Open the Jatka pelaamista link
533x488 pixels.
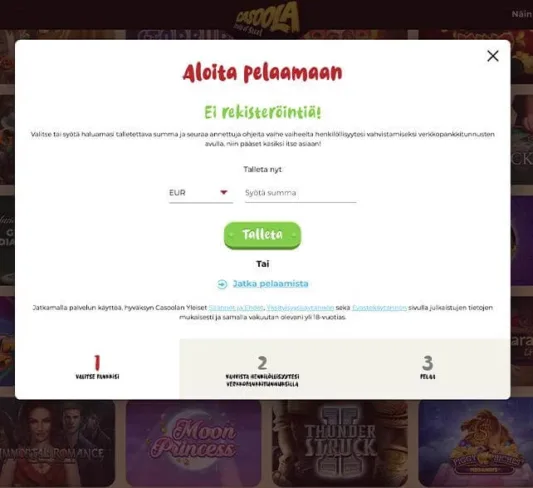pos(271,284)
